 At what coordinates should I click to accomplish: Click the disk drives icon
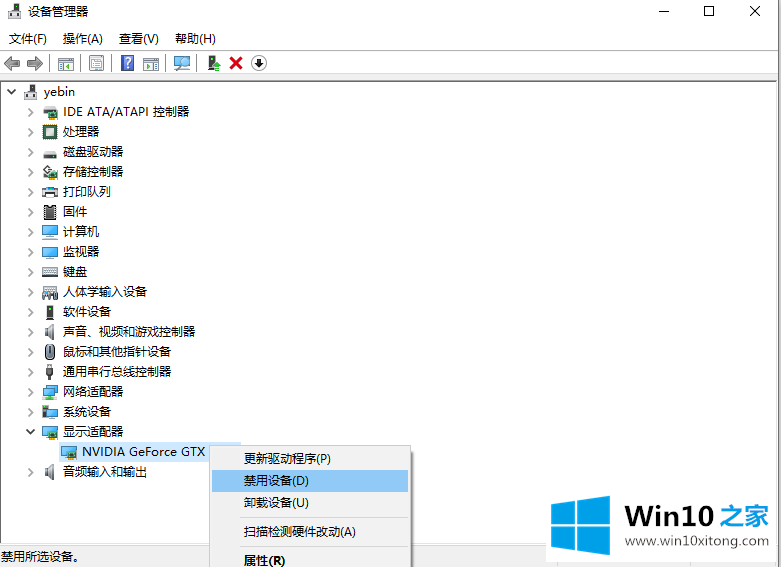(x=50, y=153)
